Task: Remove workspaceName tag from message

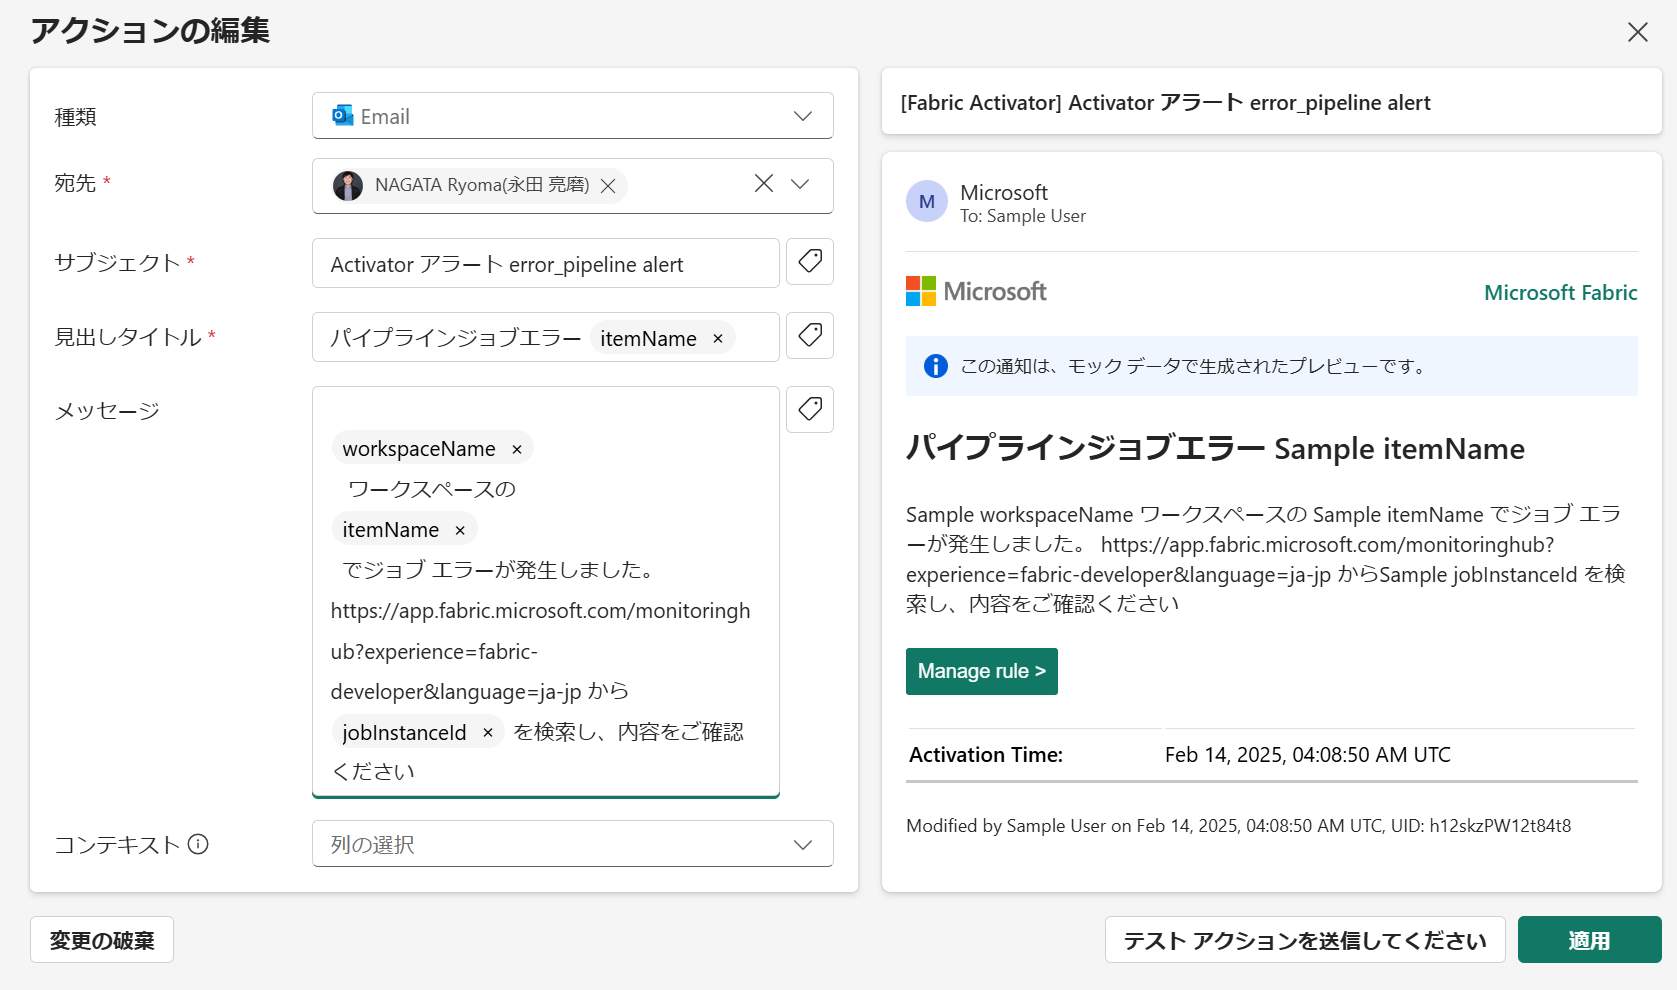Action: pos(517,450)
